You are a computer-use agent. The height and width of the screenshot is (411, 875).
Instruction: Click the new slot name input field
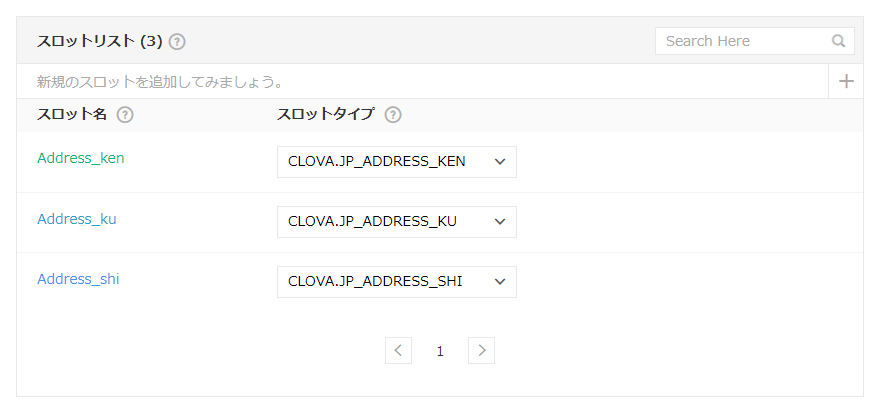[420, 81]
